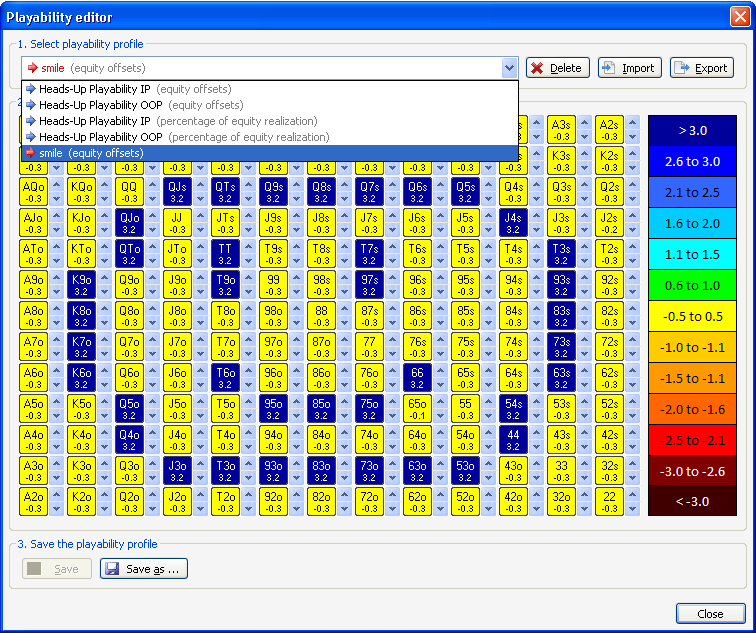Select the K9o hand cell
Screen dimensions: 756x633
coord(81,285)
